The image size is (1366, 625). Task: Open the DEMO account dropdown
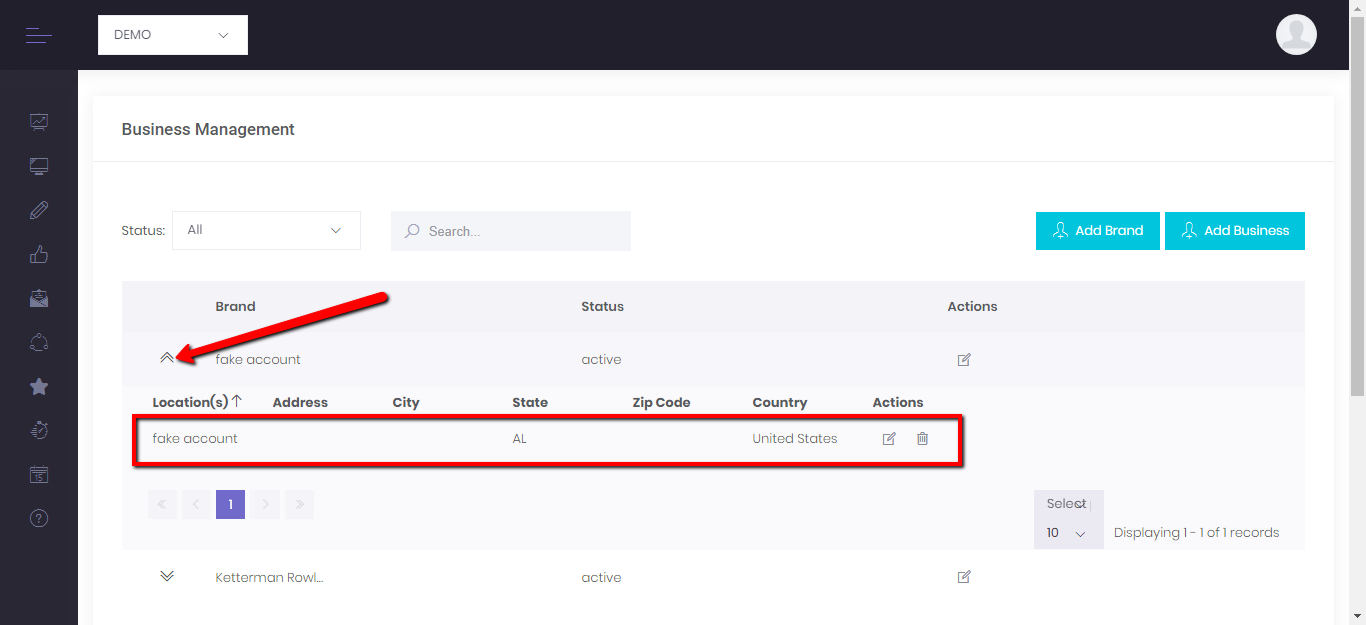pyautogui.click(x=173, y=35)
